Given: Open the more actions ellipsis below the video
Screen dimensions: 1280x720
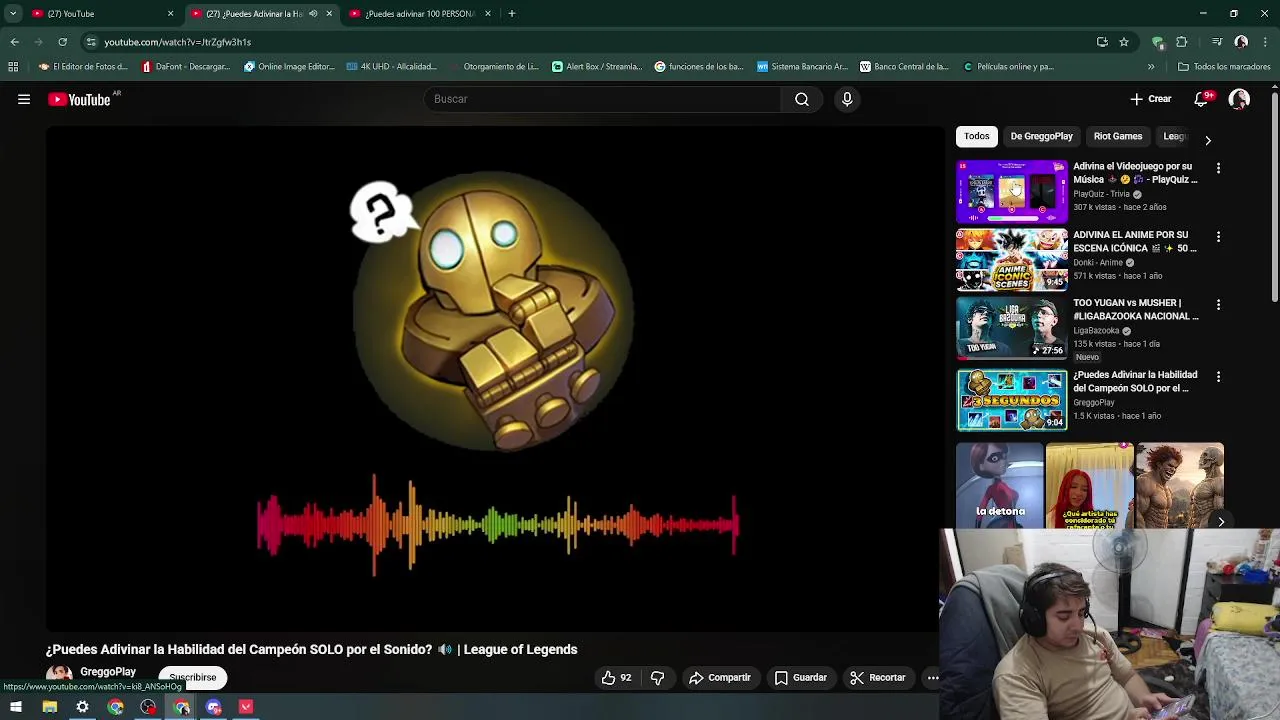Looking at the screenshot, I should pos(933,678).
